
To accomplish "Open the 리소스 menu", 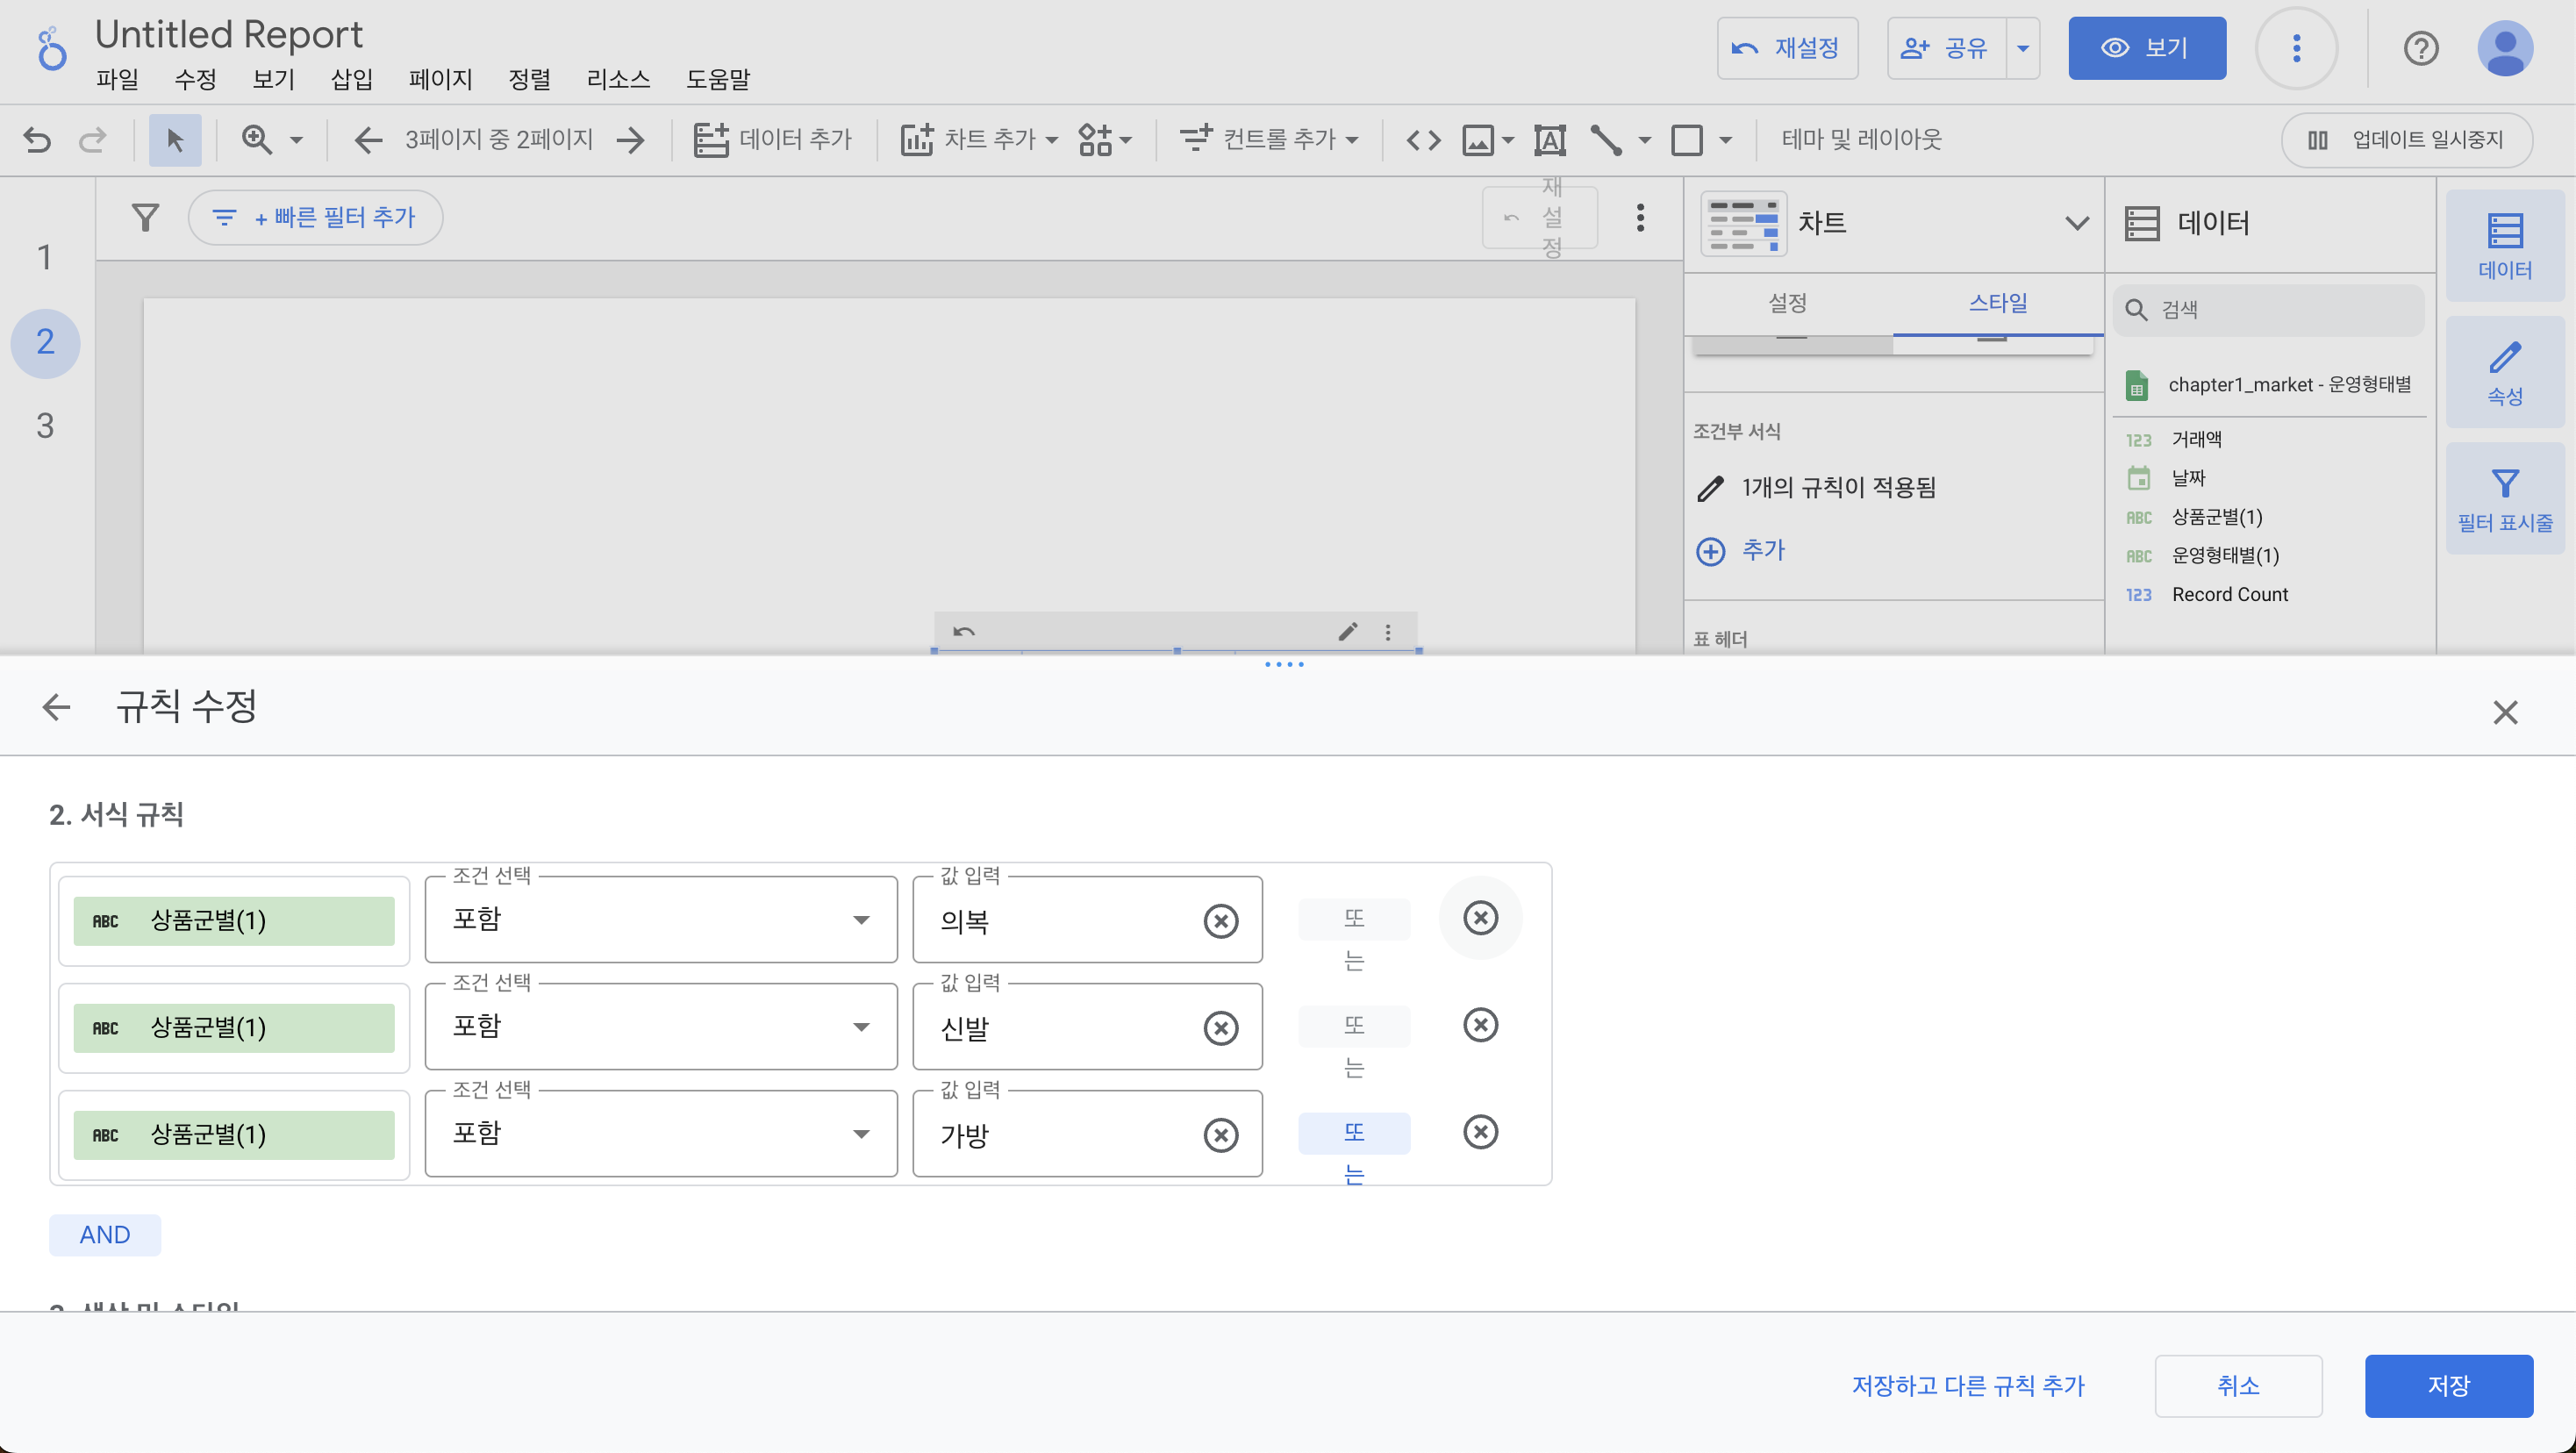I will pos(617,79).
